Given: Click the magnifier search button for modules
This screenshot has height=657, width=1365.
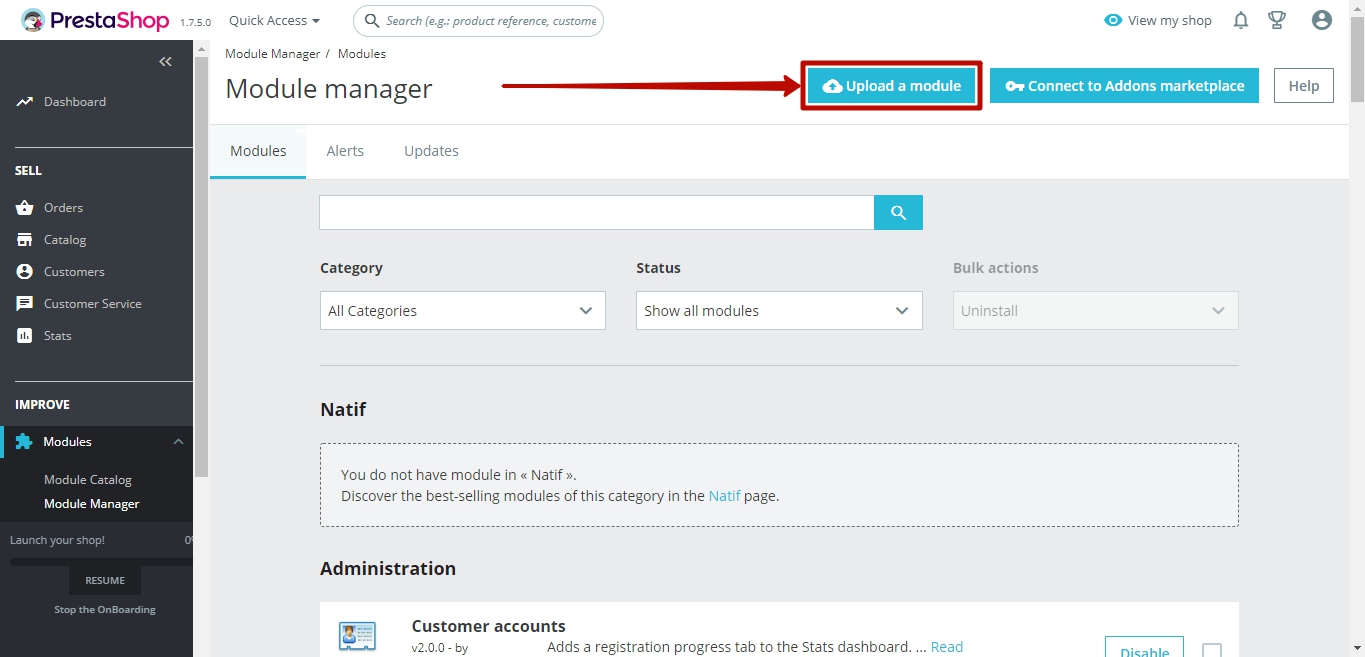Looking at the screenshot, I should (898, 212).
